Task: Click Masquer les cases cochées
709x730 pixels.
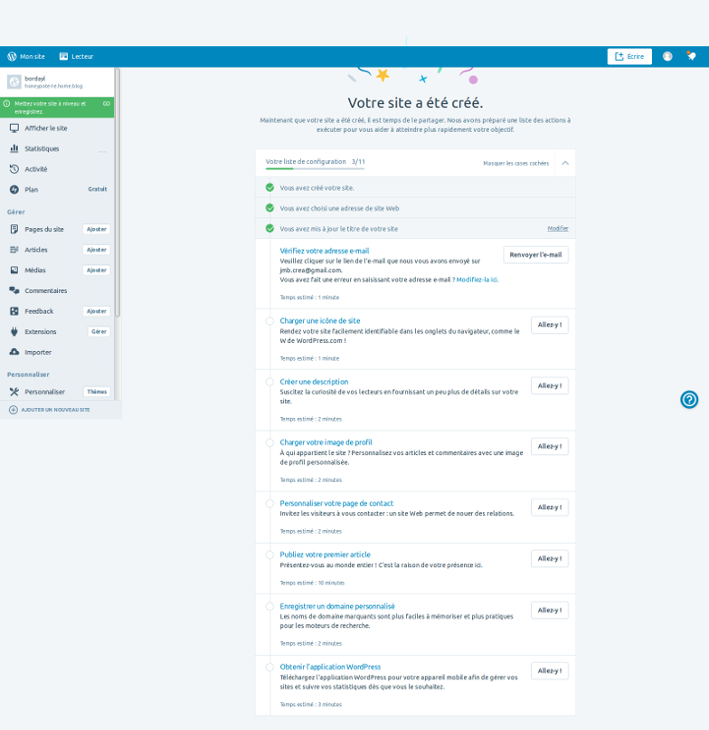Action: coord(515,163)
